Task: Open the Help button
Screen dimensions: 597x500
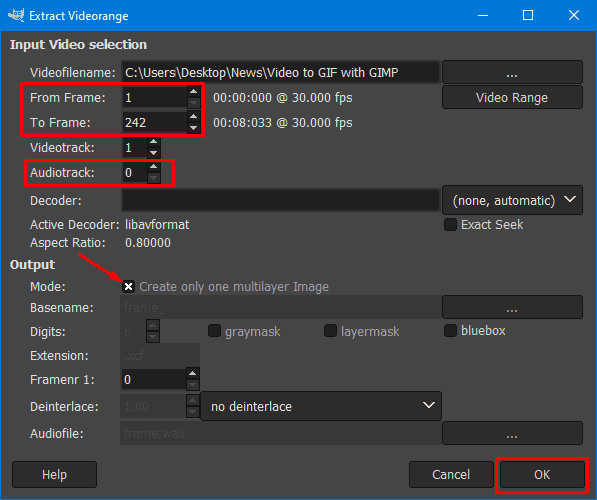Action: 54,474
